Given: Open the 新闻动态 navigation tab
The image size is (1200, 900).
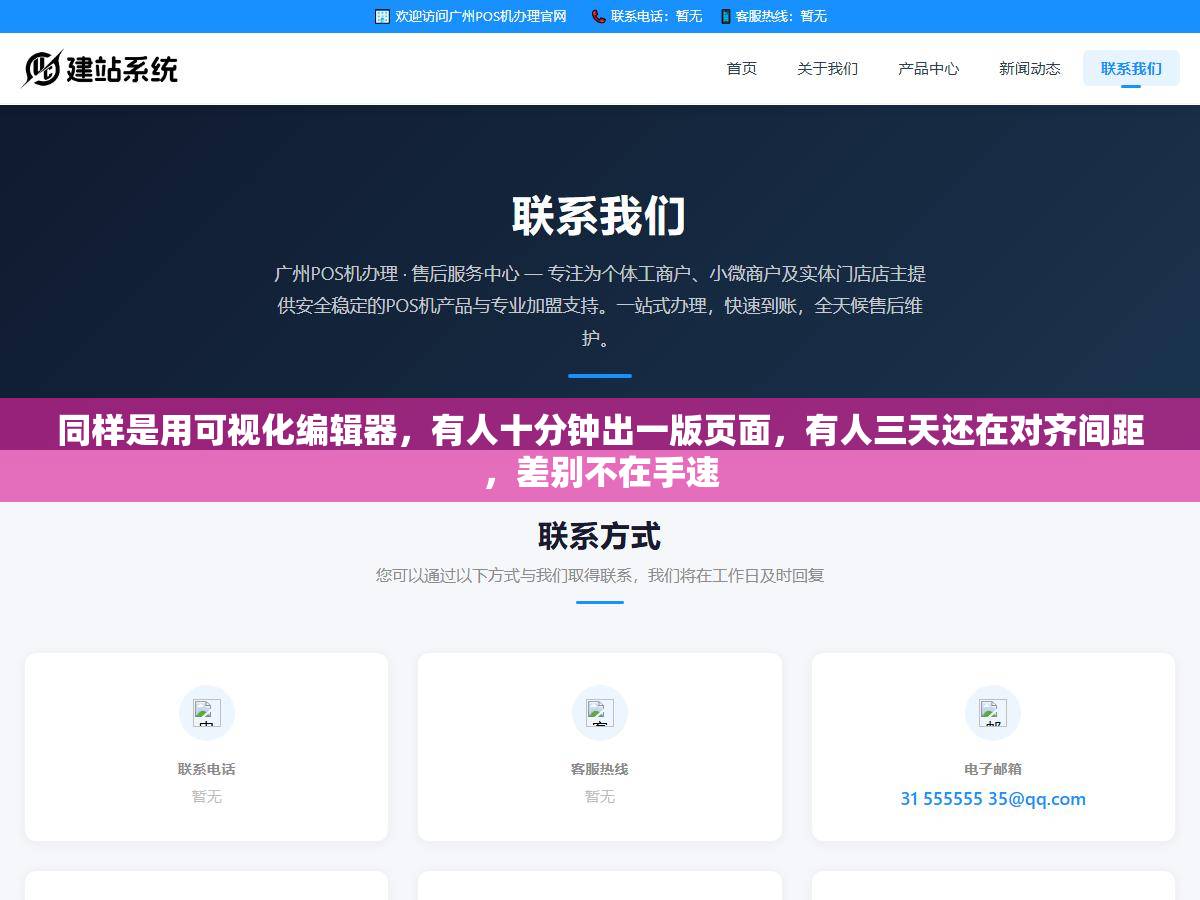Looking at the screenshot, I should [1030, 69].
